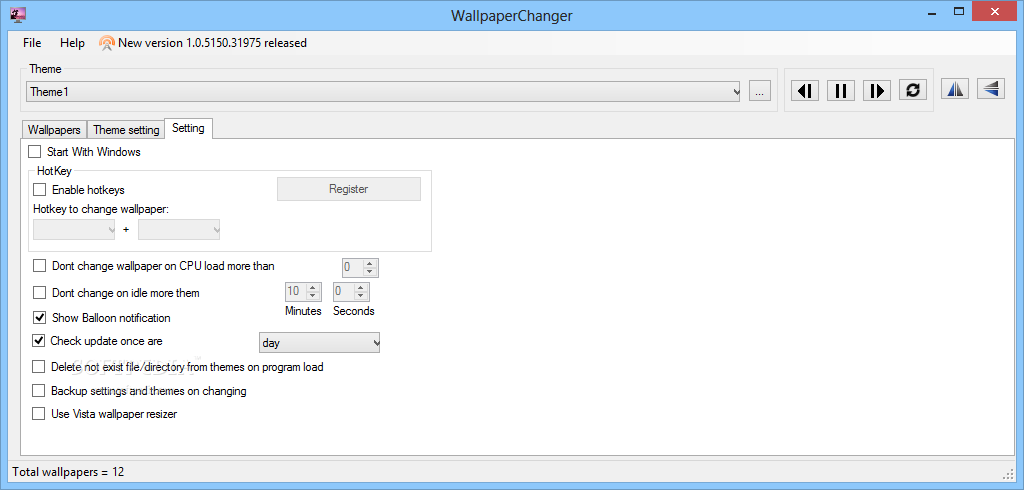Click the theme browse '...' button
The image size is (1024, 490).
click(760, 92)
